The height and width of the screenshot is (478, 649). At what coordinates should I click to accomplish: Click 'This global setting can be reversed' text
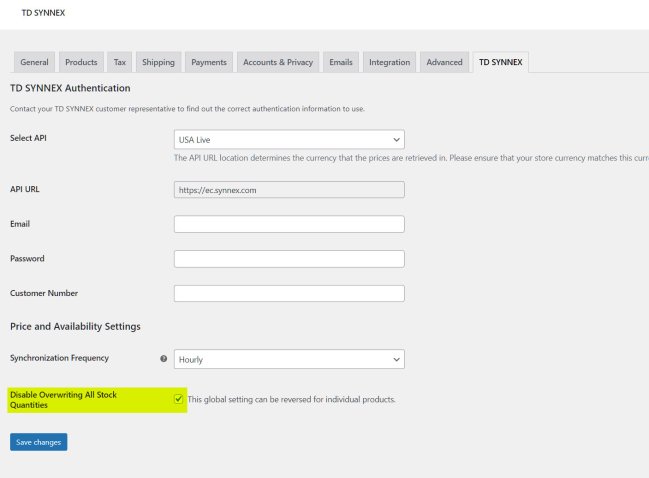tap(291, 399)
